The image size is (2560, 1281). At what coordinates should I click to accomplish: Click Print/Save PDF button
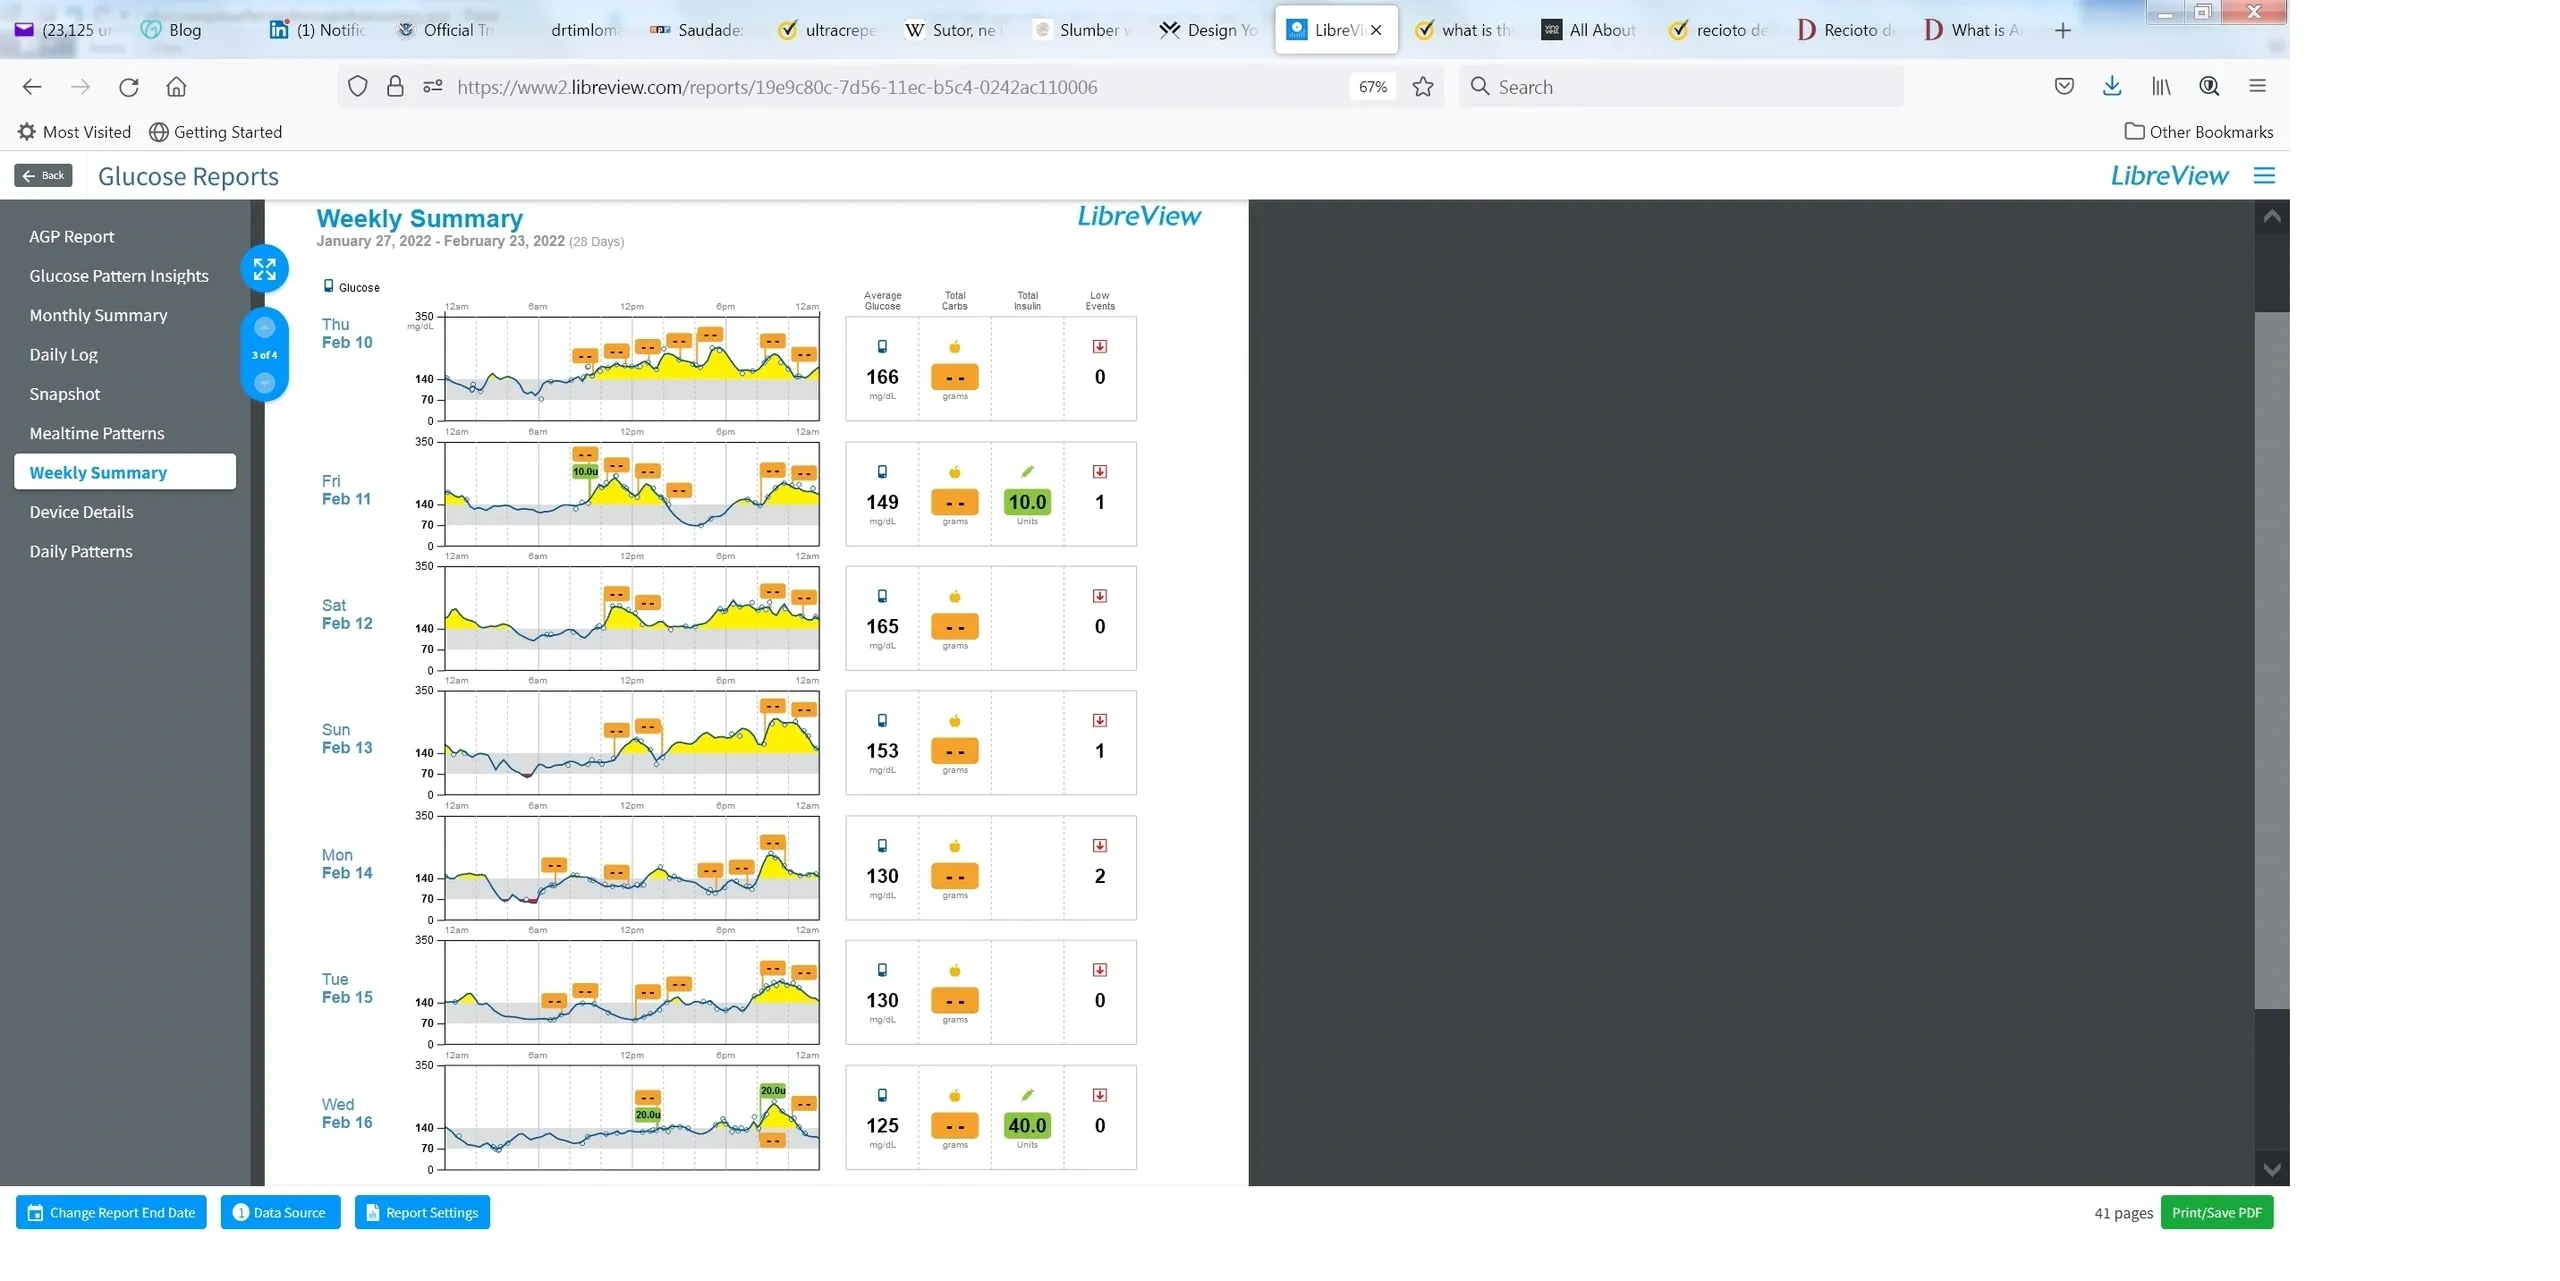pos(2216,1213)
